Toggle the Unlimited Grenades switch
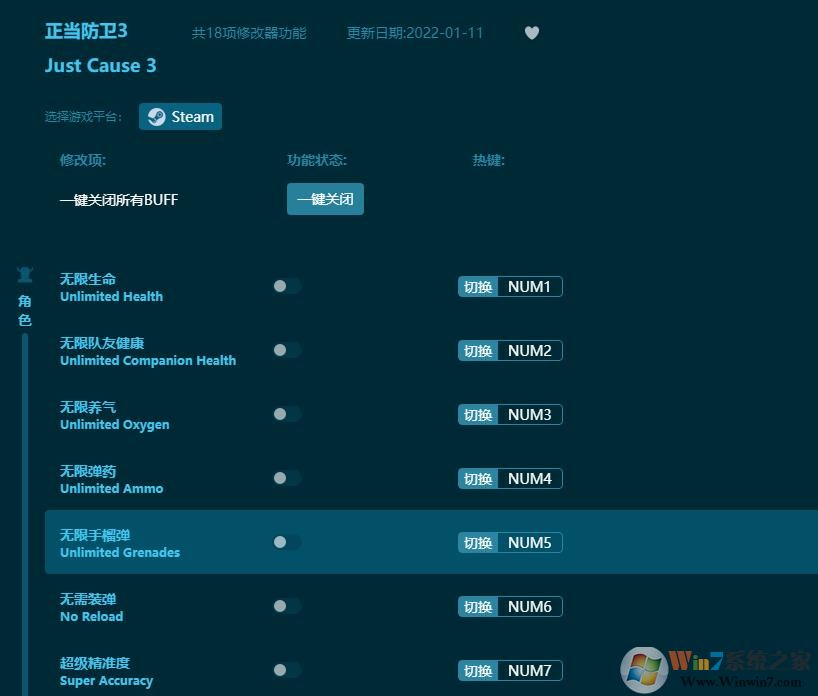 point(286,542)
